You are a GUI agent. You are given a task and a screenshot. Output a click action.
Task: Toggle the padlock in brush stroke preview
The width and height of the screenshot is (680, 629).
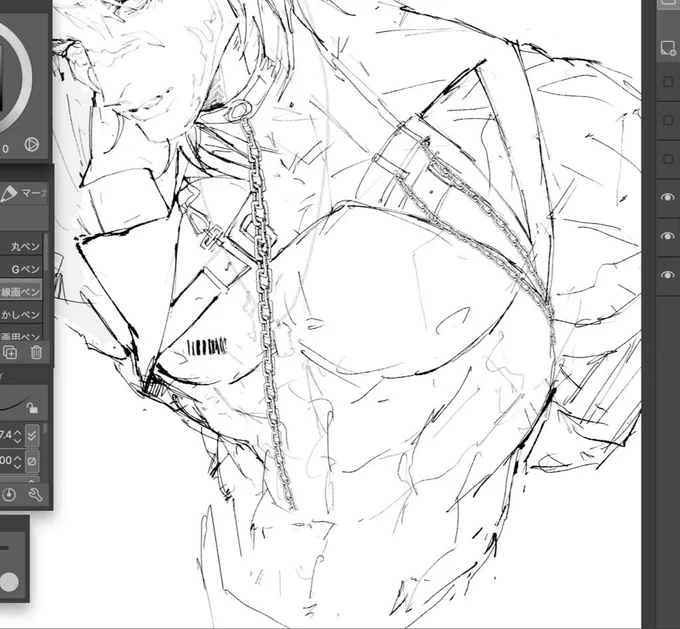coord(32,408)
